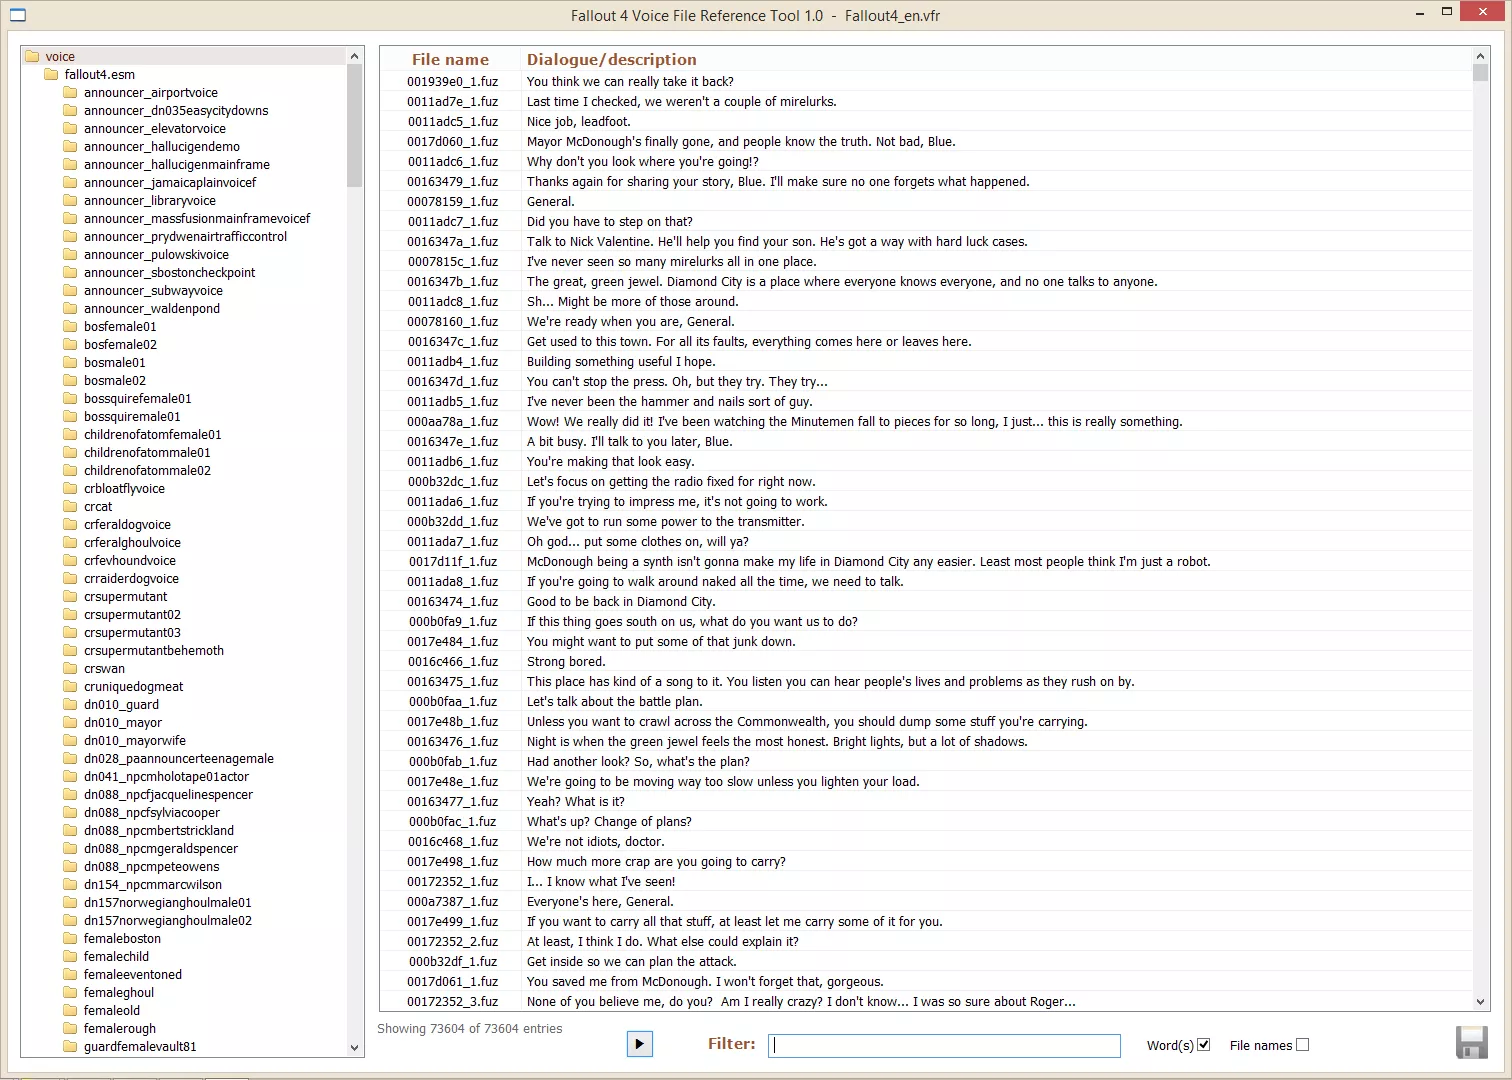Click folder icon for crcat
Viewport: 1512px width, 1080px height.
coord(70,506)
